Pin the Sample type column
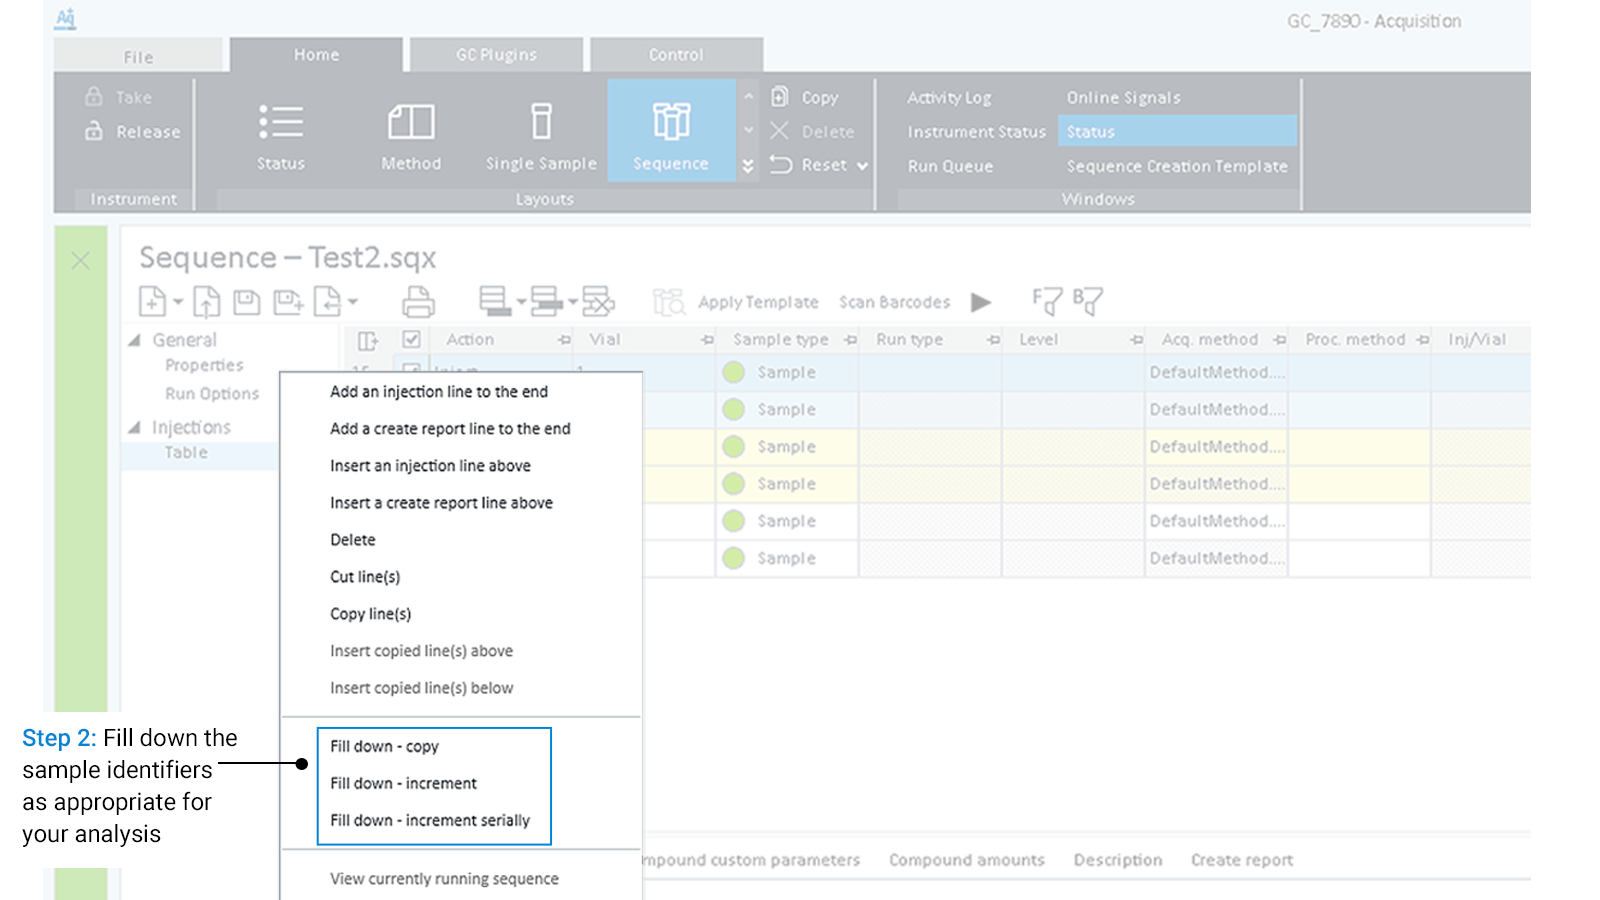Viewport: 1600px width, 900px height. tap(850, 340)
